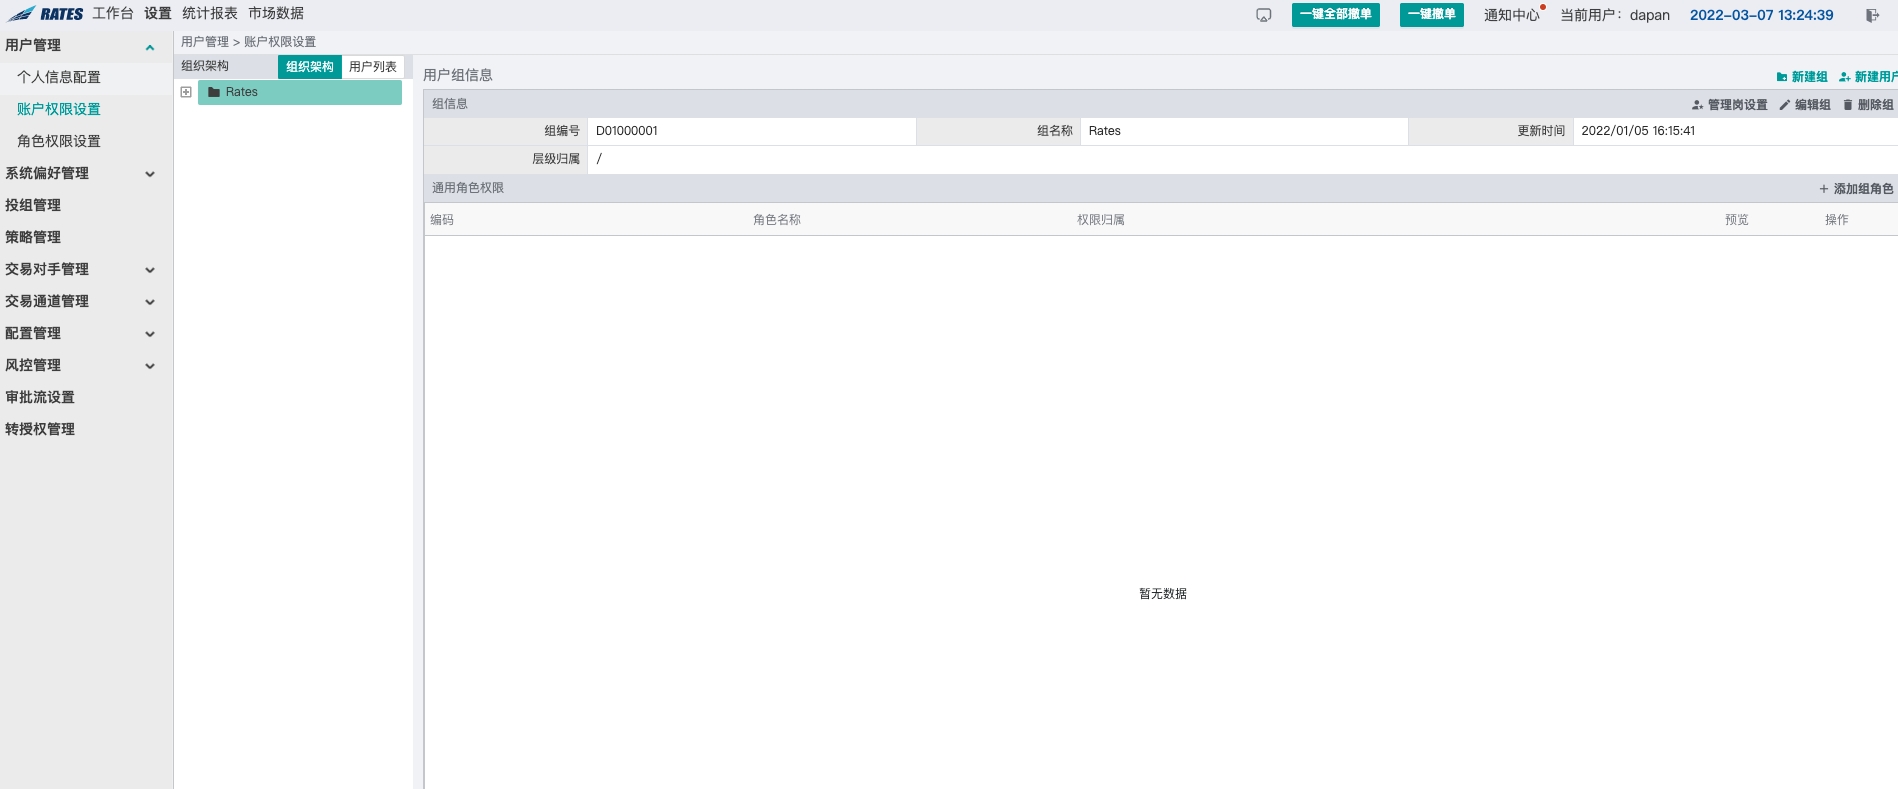1898x789 pixels.
Task: Click the 组名称 field showing Rates
Action: pos(1244,131)
